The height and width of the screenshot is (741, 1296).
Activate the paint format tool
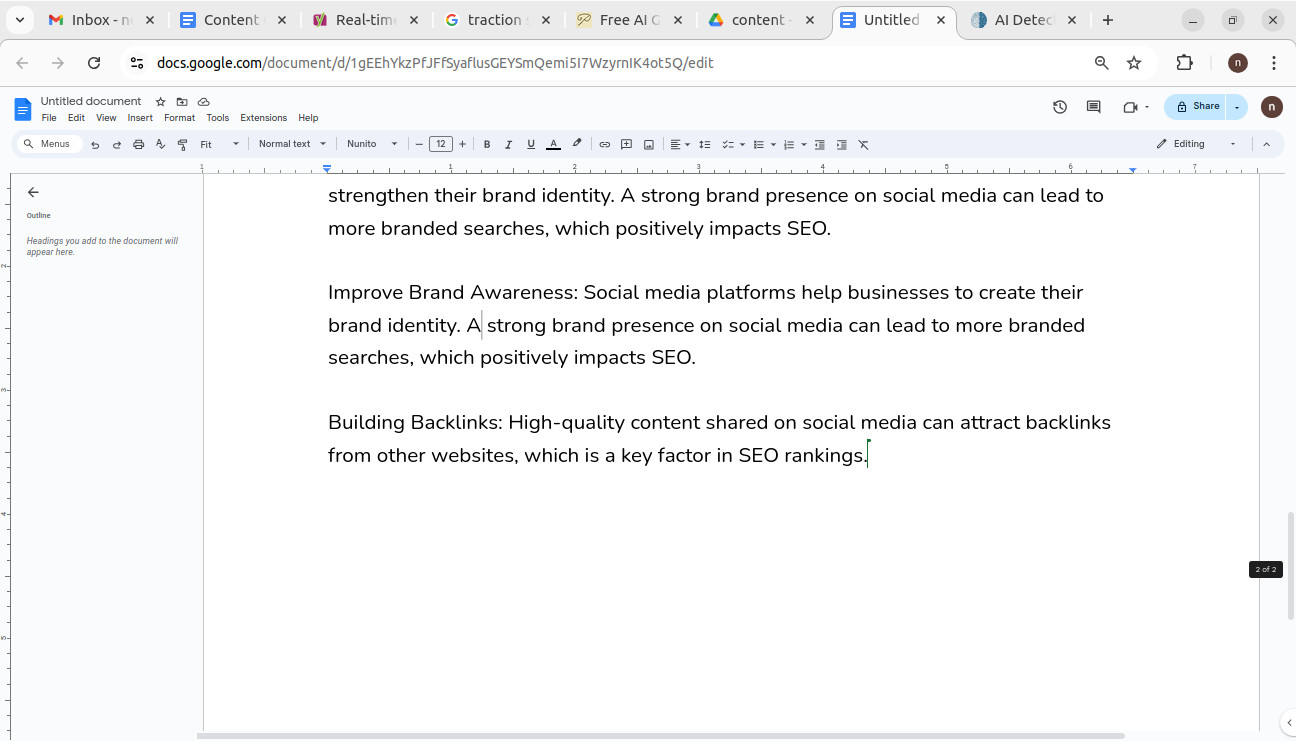coord(182,145)
